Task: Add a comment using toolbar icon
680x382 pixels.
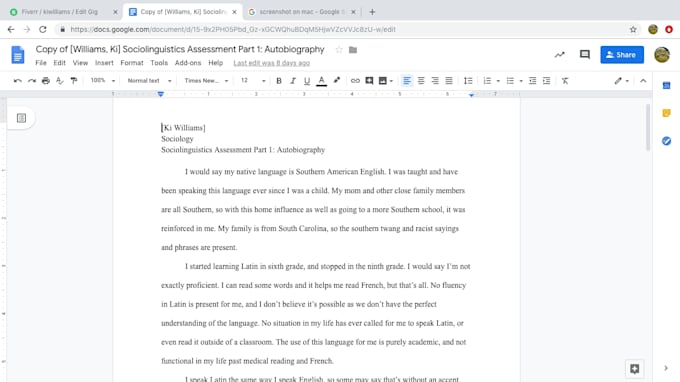Action: [369, 81]
